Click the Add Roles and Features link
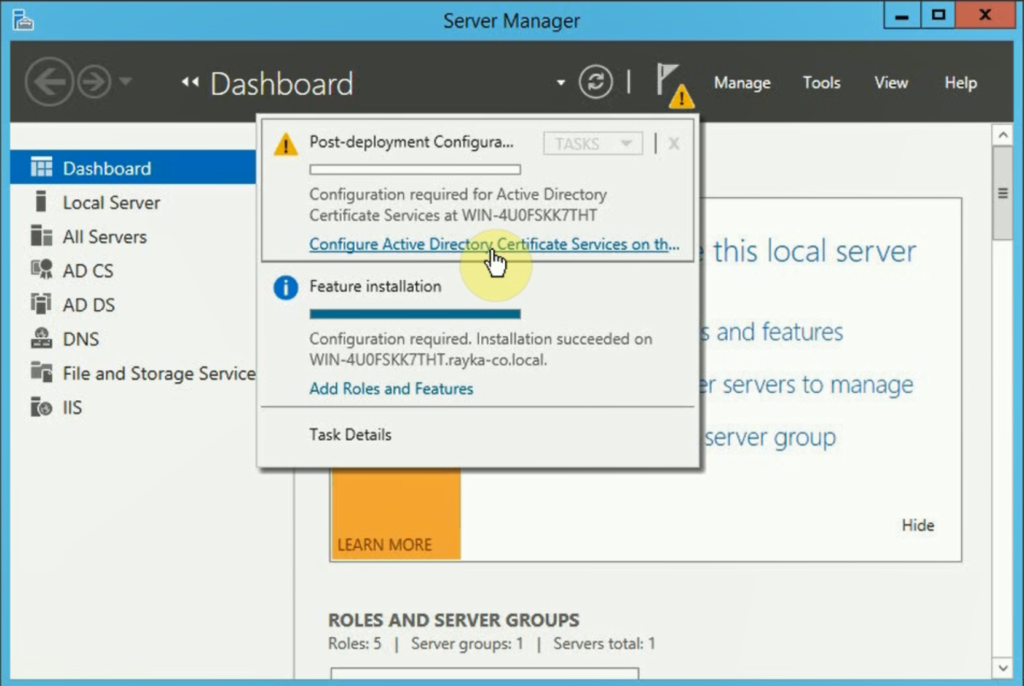 click(x=391, y=389)
